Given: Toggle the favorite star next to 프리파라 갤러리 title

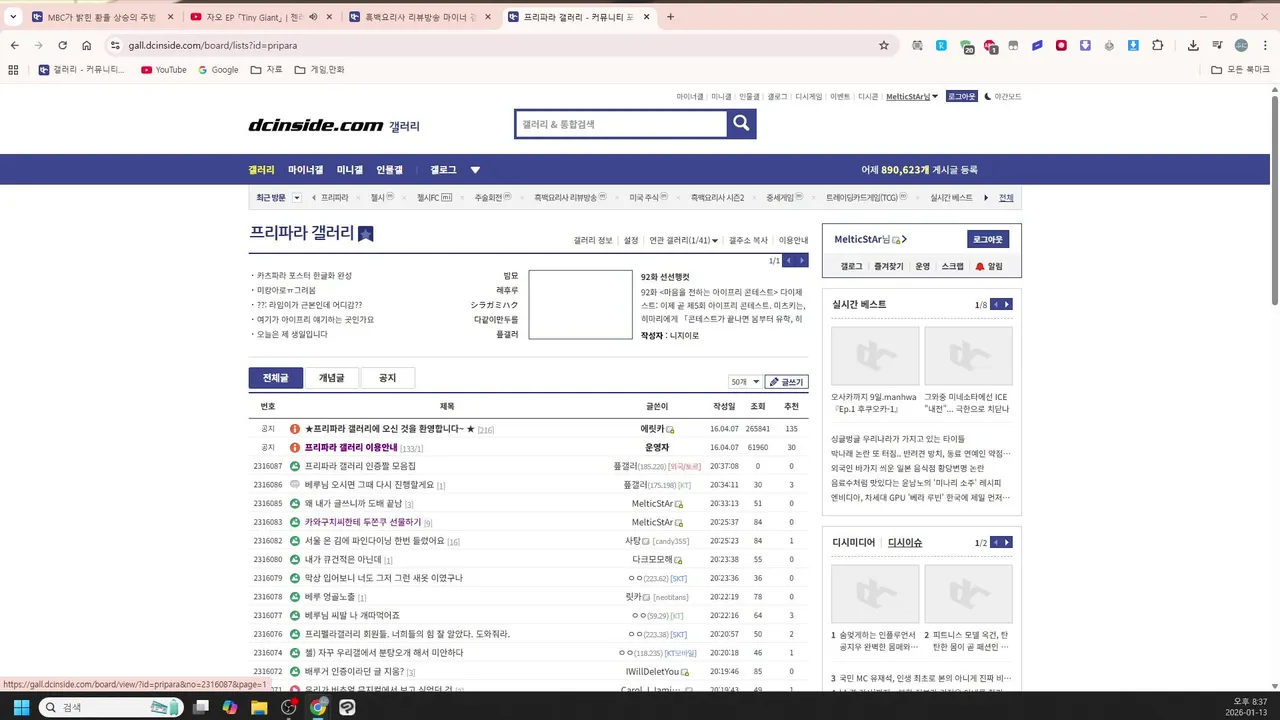Looking at the screenshot, I should click(x=366, y=234).
